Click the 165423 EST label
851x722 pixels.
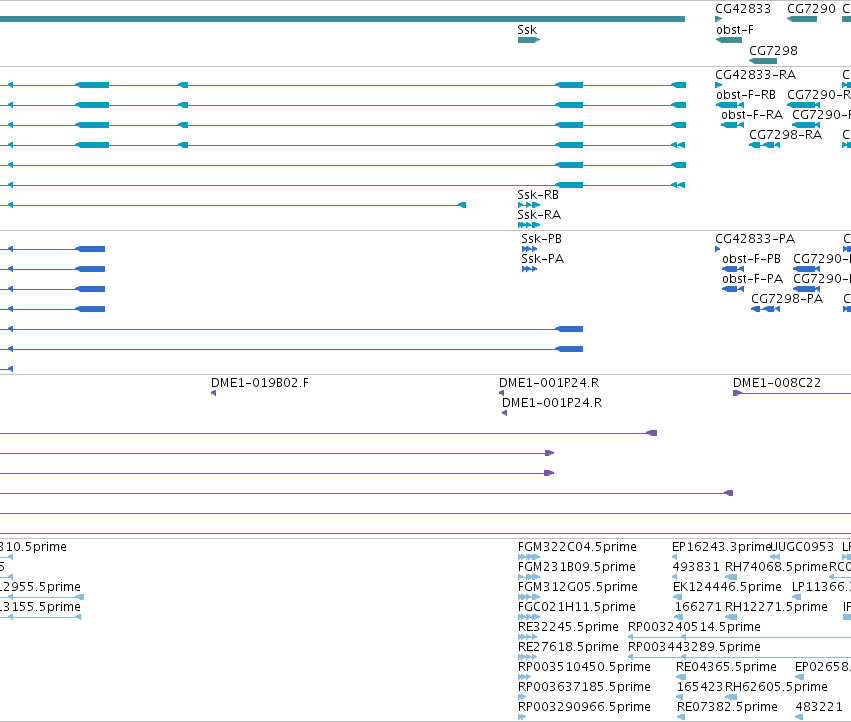(699, 687)
